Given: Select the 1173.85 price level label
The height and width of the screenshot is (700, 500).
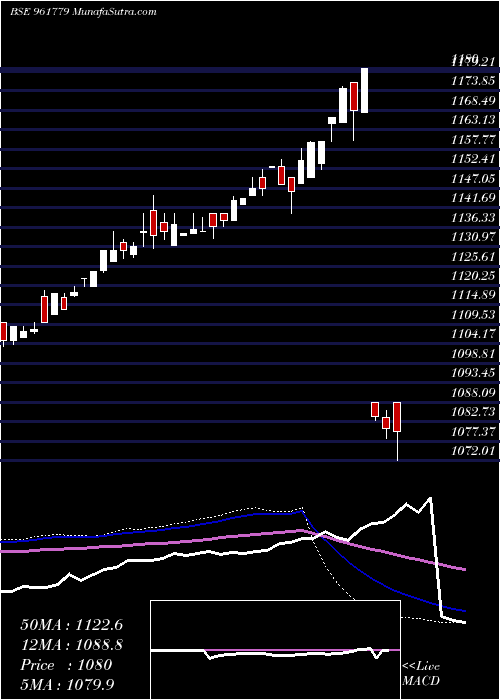Looking at the screenshot, I should (473, 81).
